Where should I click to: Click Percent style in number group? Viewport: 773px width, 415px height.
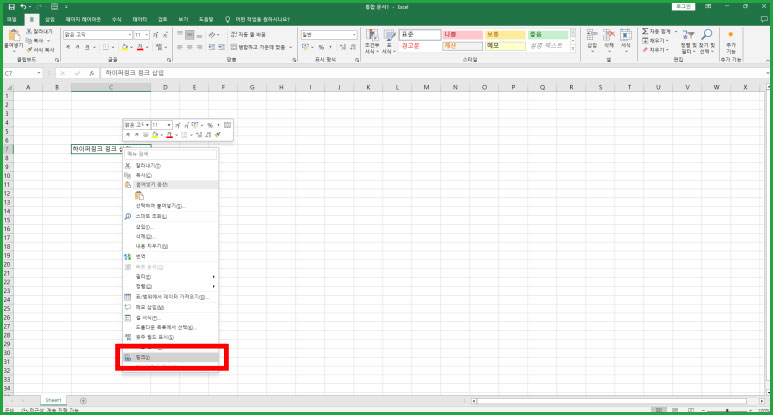tap(321, 47)
